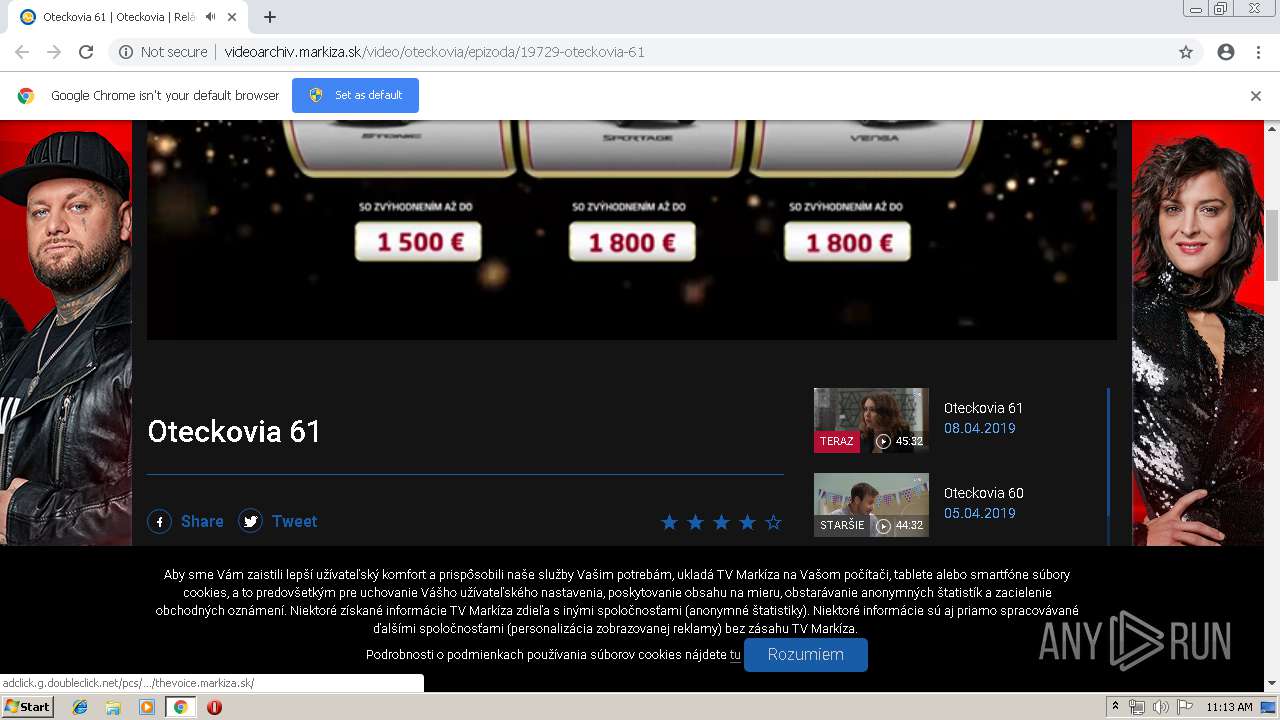Click the Oteckovia 61 page heading
Screen dimensions: 1280x720
click(234, 431)
